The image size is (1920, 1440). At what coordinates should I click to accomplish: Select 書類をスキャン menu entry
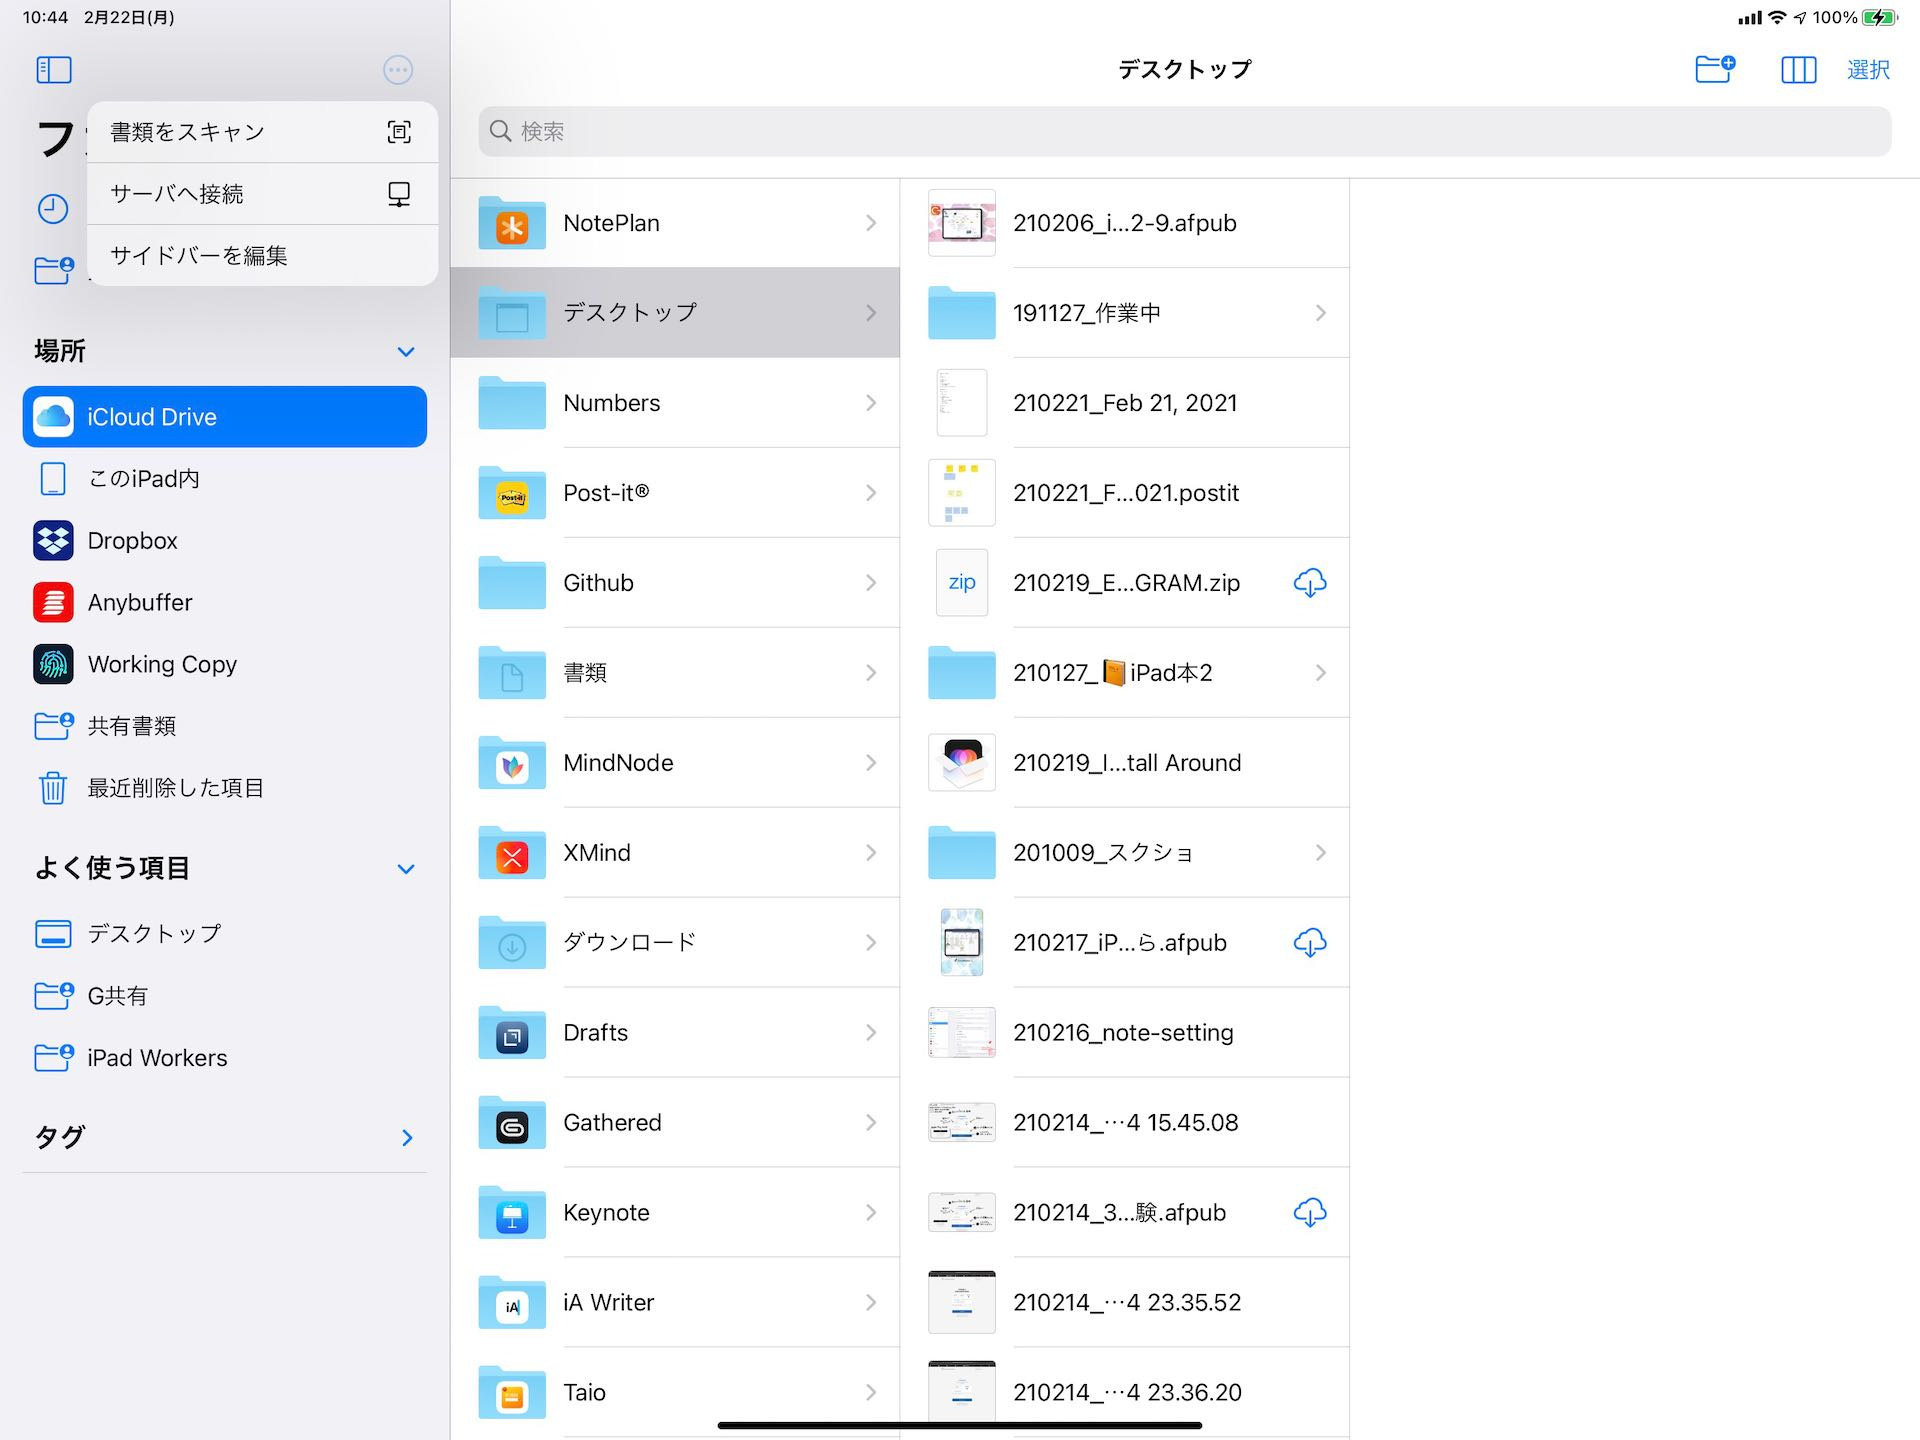coord(262,132)
